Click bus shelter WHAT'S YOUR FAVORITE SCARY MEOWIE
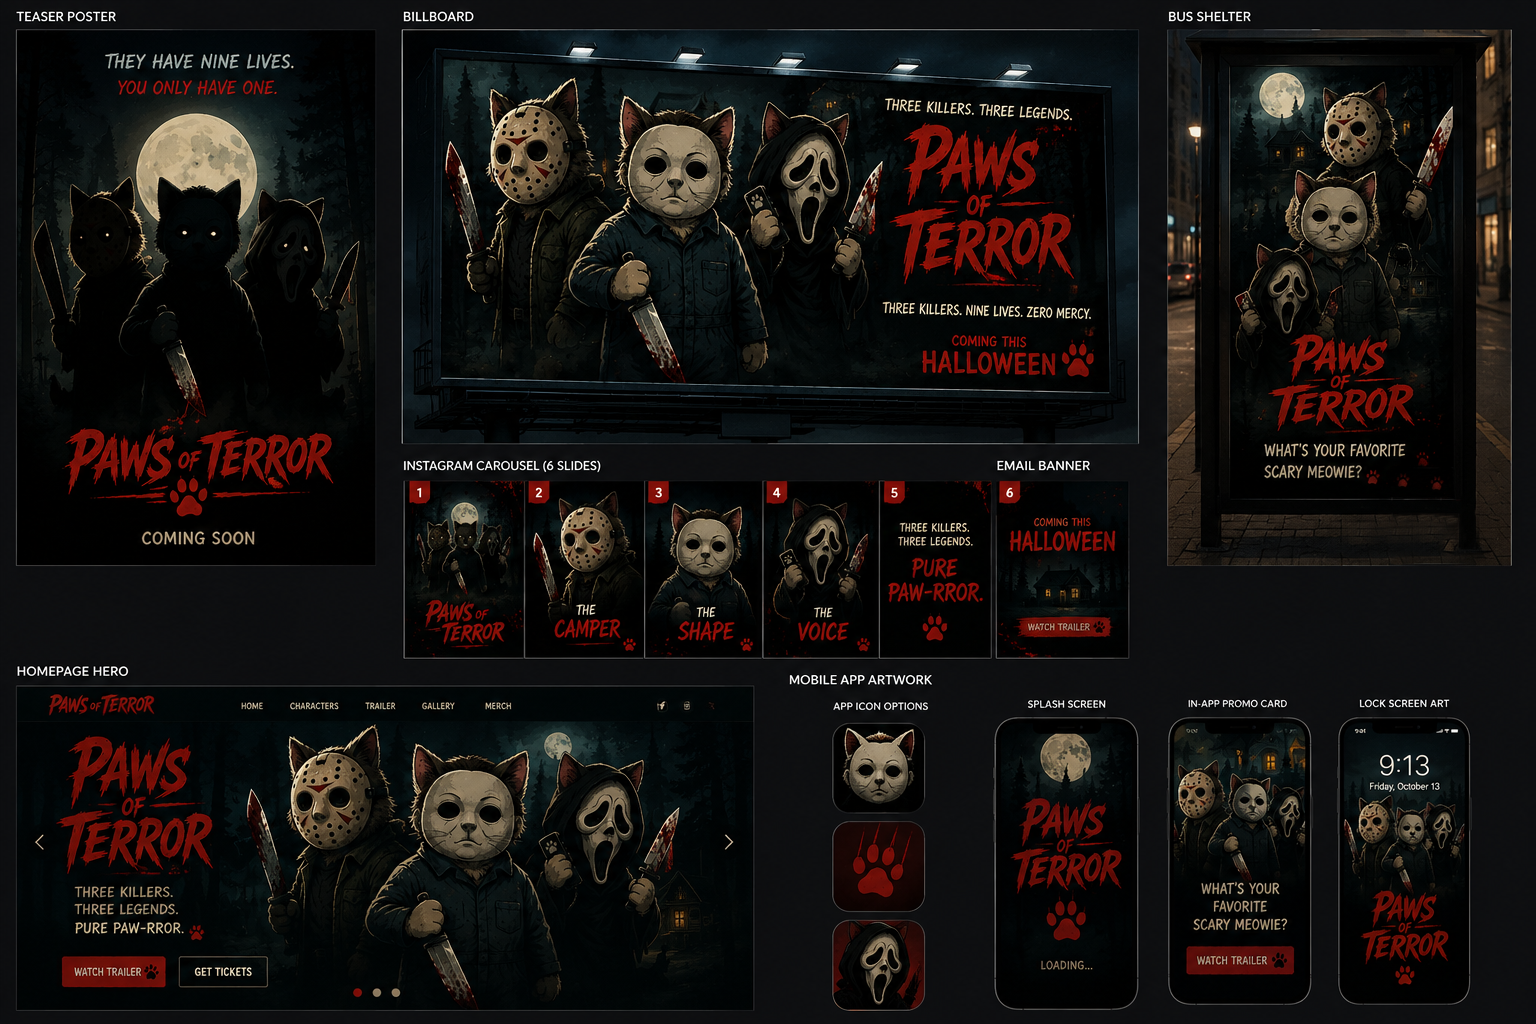The height and width of the screenshot is (1024, 1536). click(1334, 461)
